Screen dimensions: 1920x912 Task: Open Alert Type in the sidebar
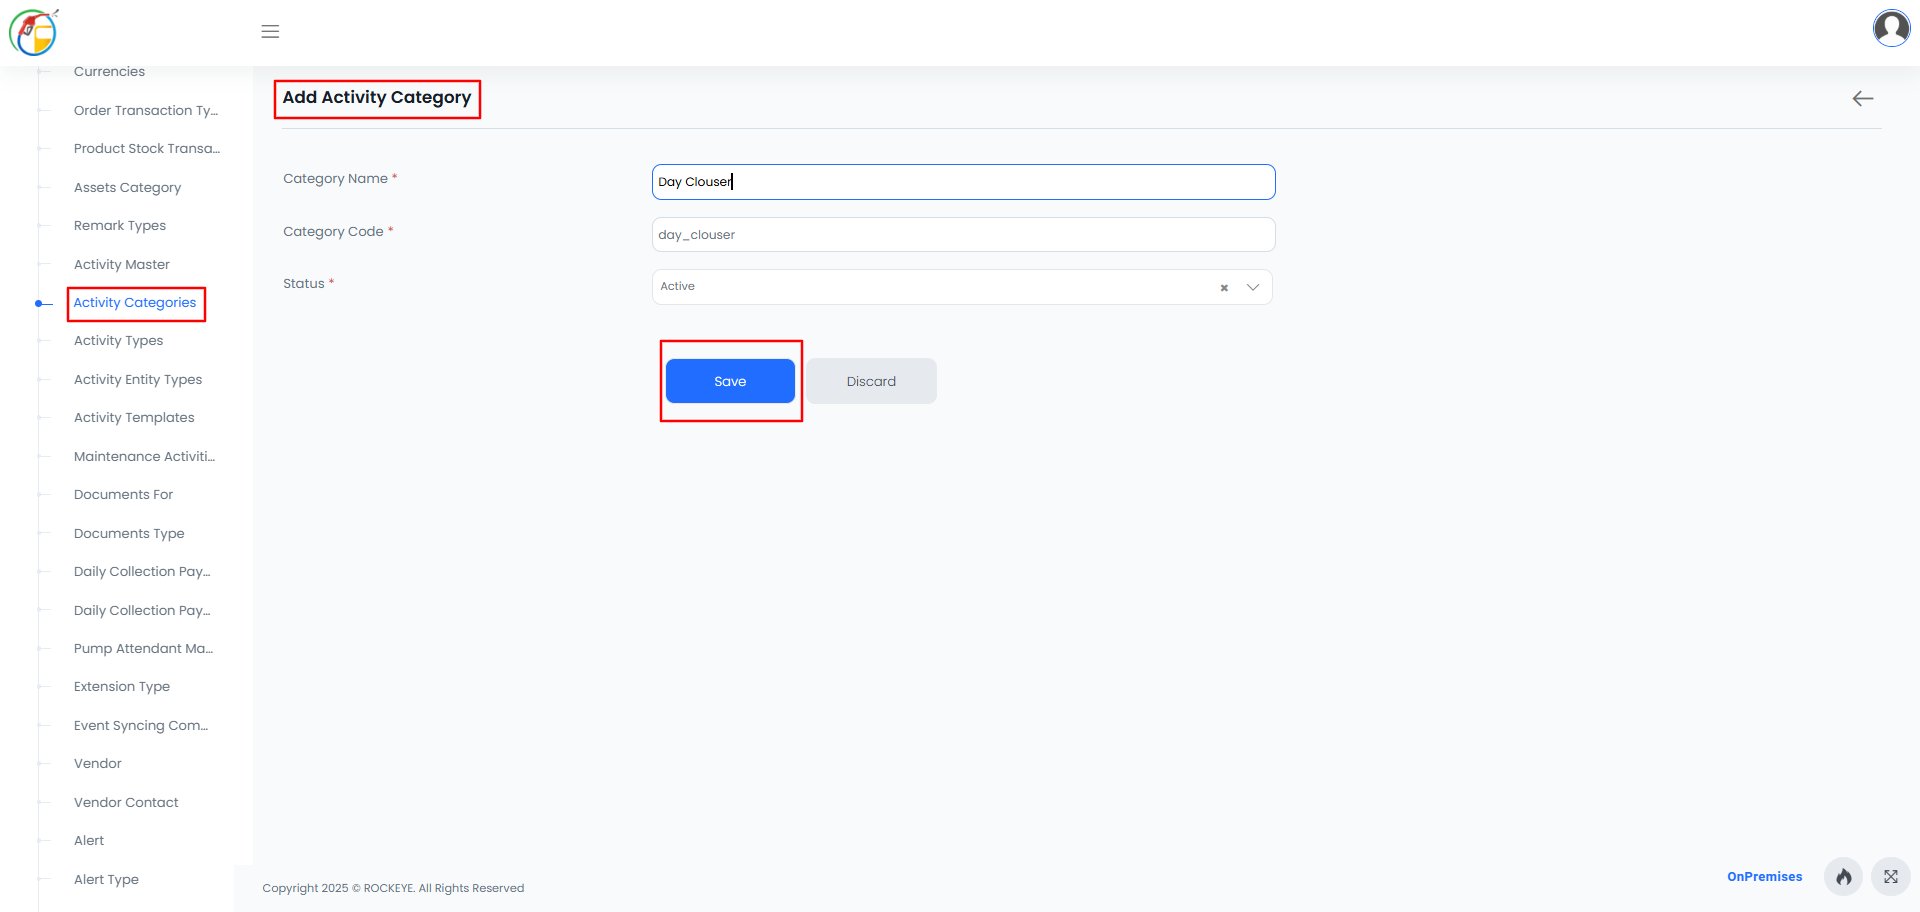click(106, 880)
